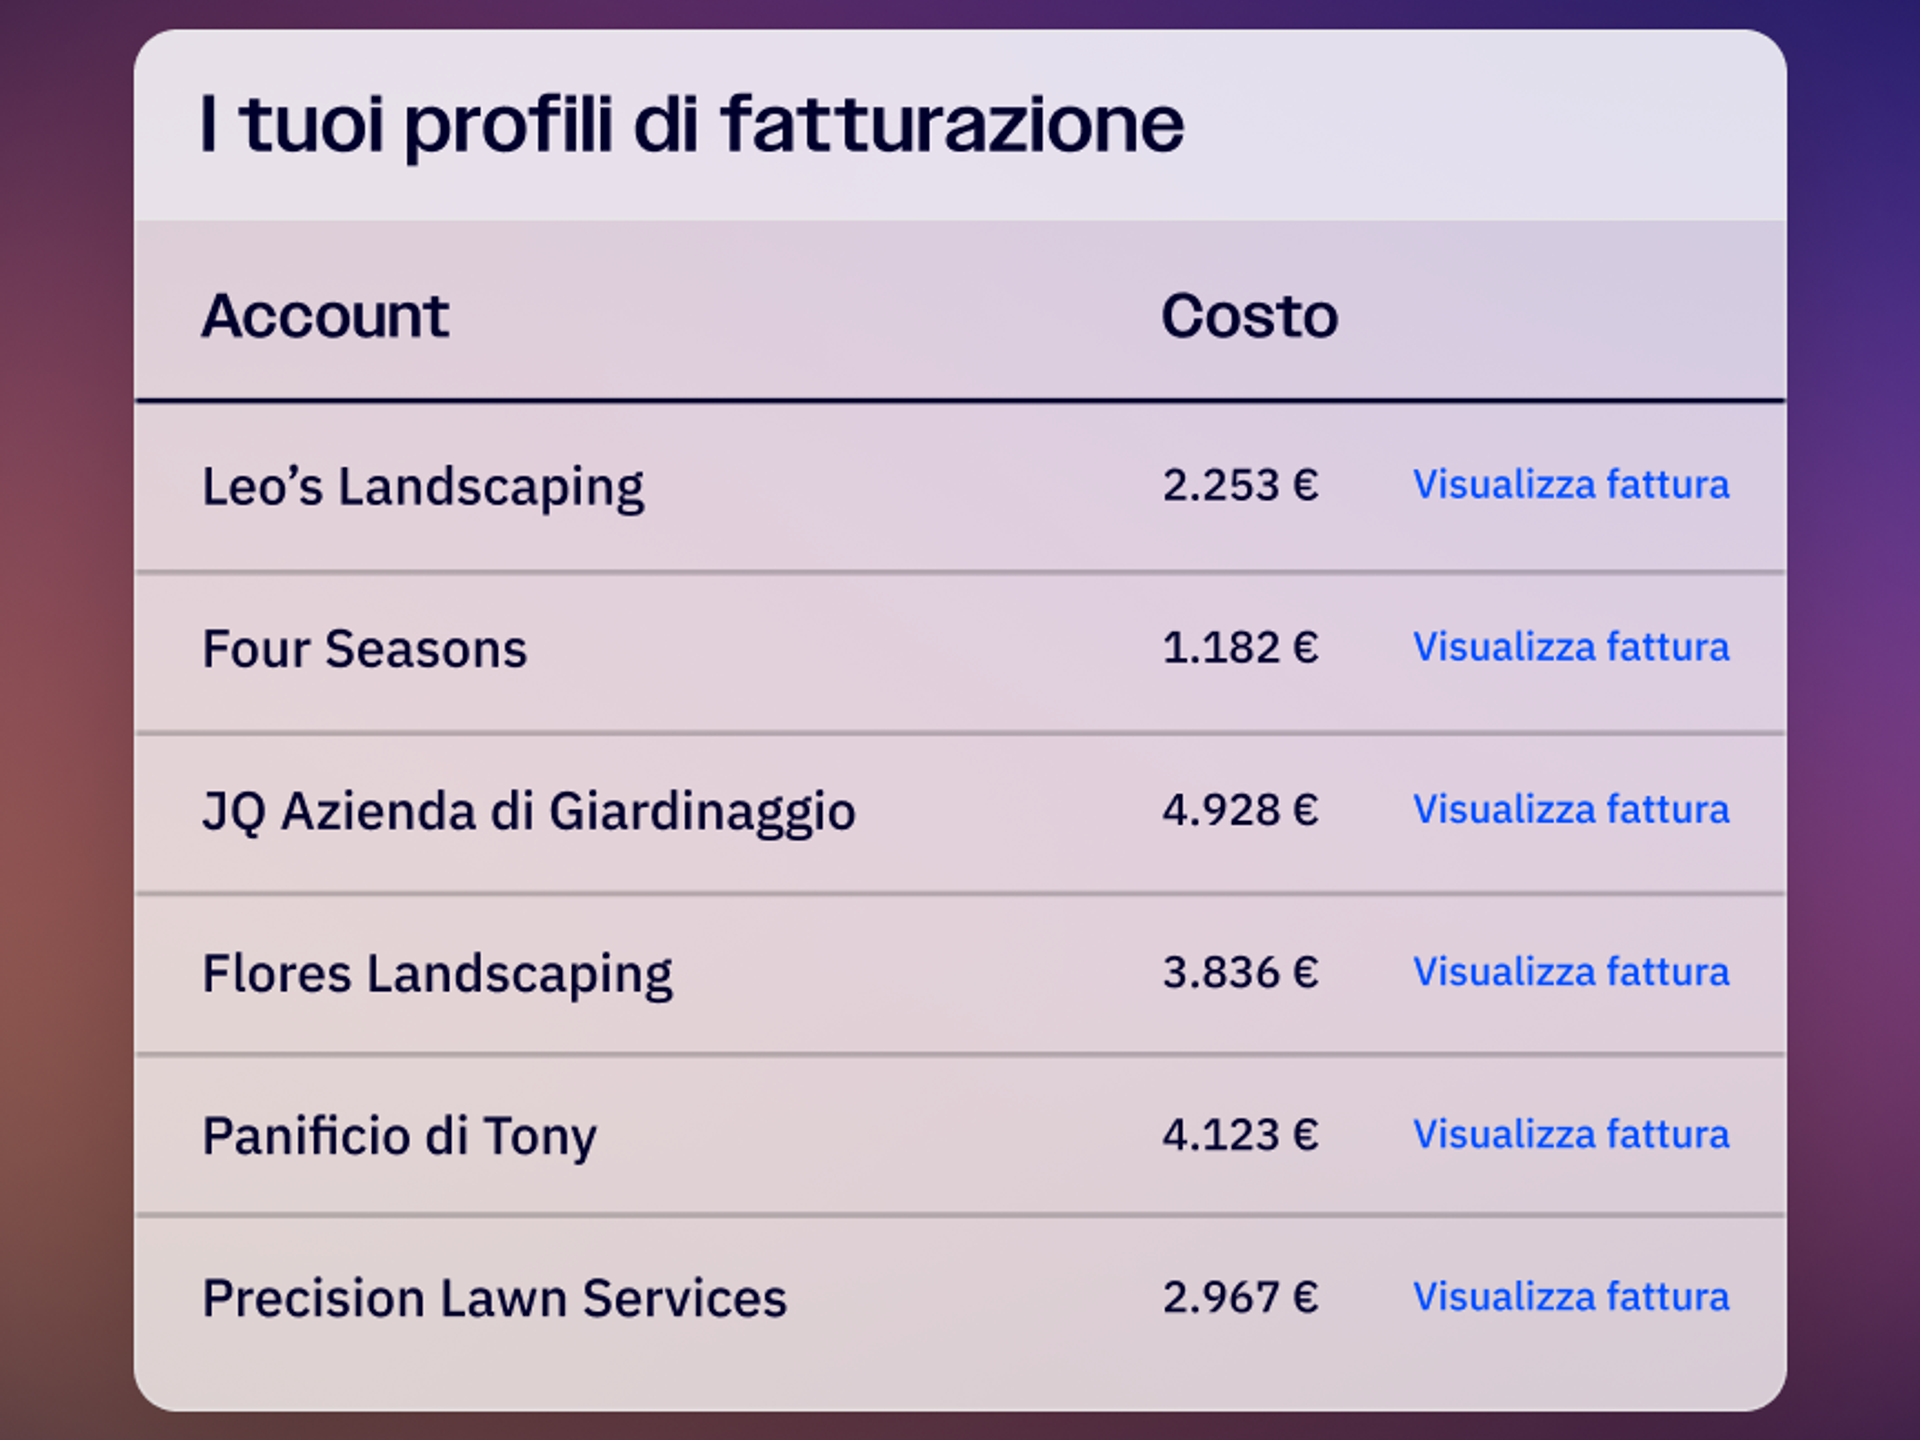Select the Panificio di Tony account name
Viewport: 1920px width, 1440px height.
coord(399,1136)
